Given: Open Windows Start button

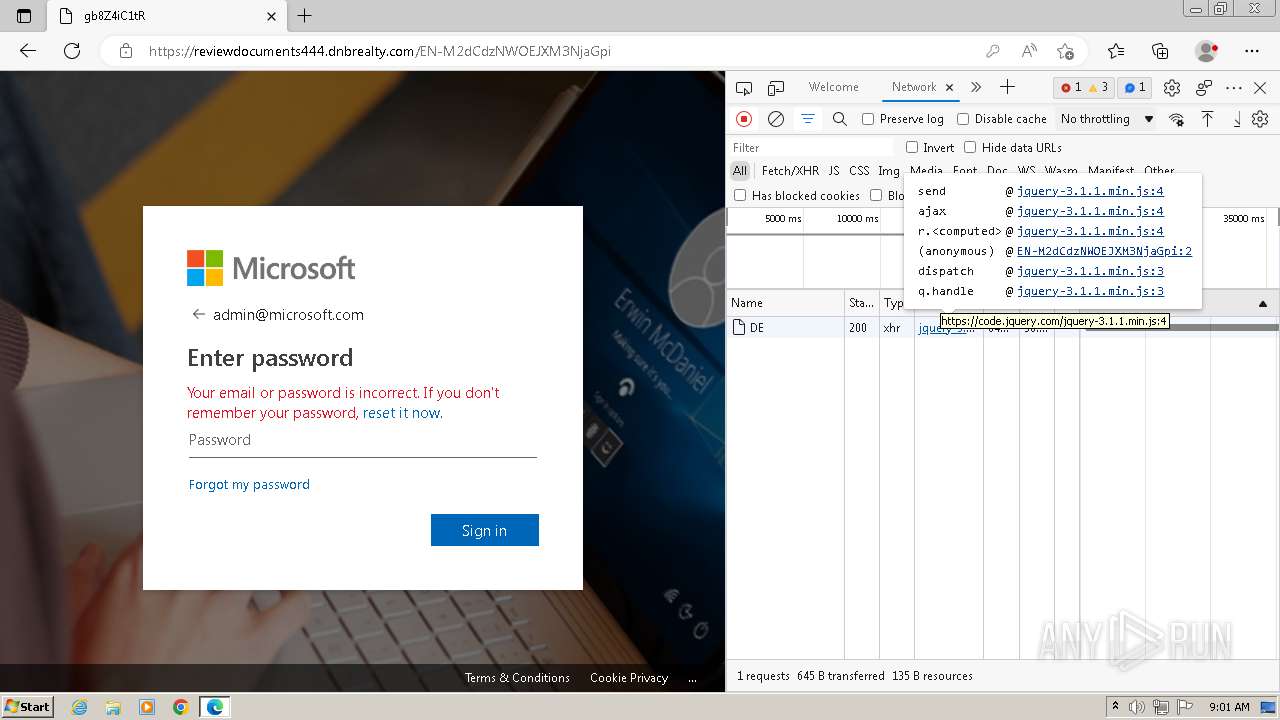Looking at the screenshot, I should click(27, 707).
